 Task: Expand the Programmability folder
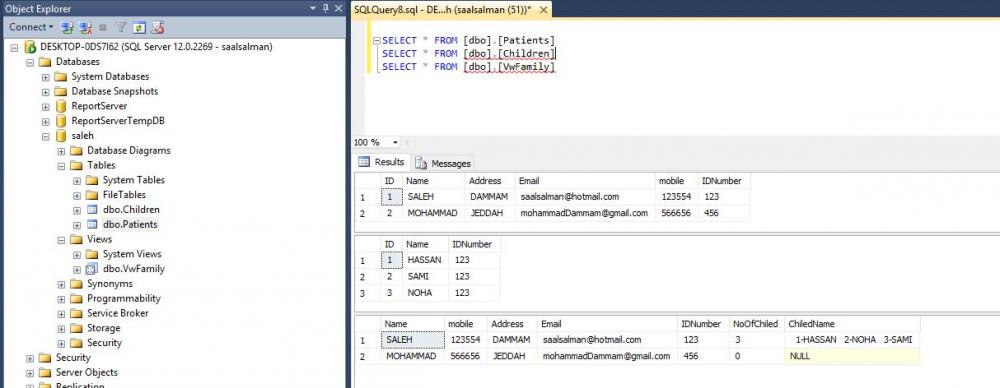tap(61, 299)
